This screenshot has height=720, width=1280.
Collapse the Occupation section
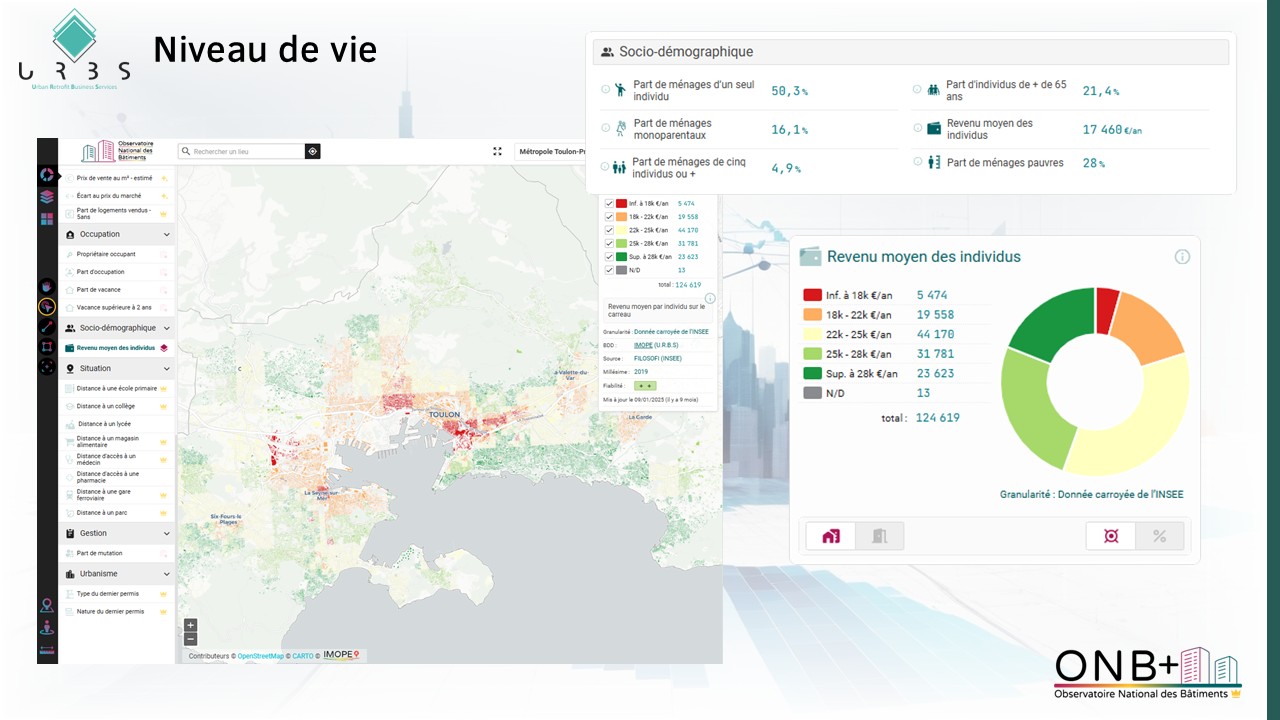pos(166,234)
